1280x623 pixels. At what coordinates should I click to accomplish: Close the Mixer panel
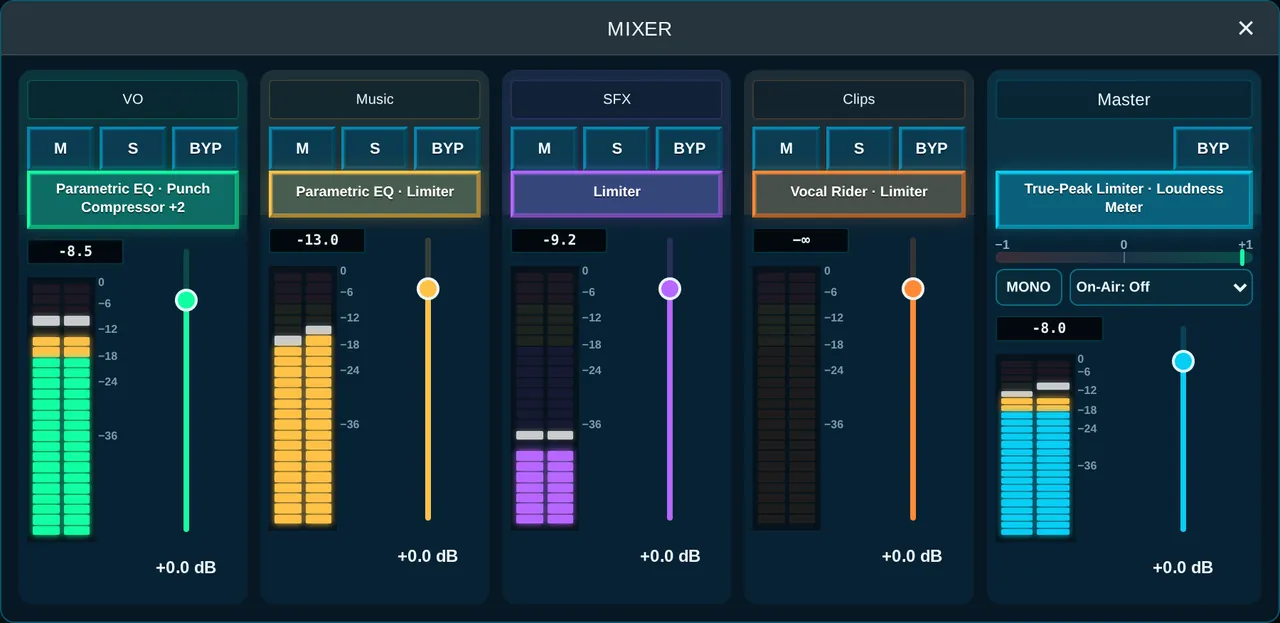[x=1245, y=28]
